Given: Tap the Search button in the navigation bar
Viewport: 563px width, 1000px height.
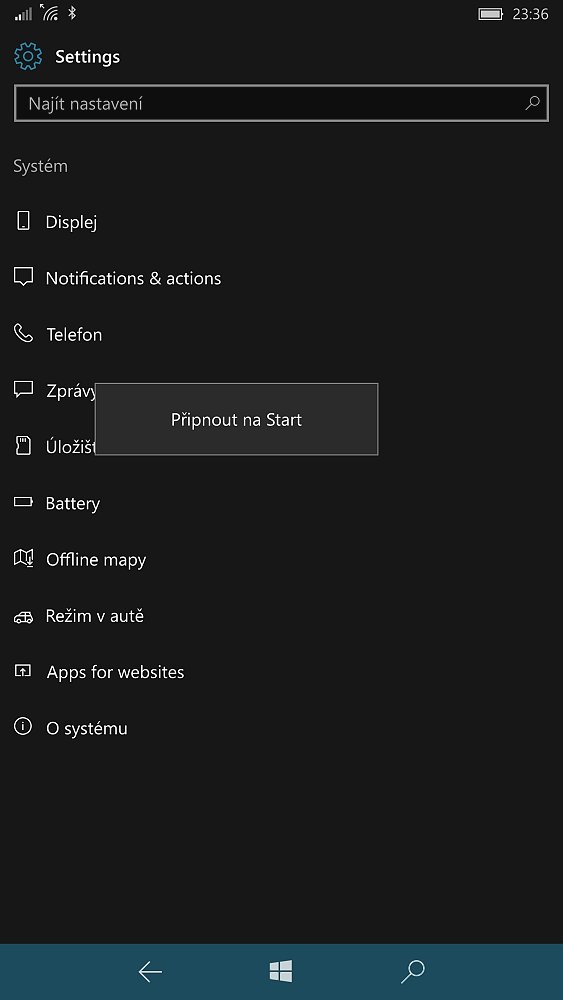Looking at the screenshot, I should point(412,972).
